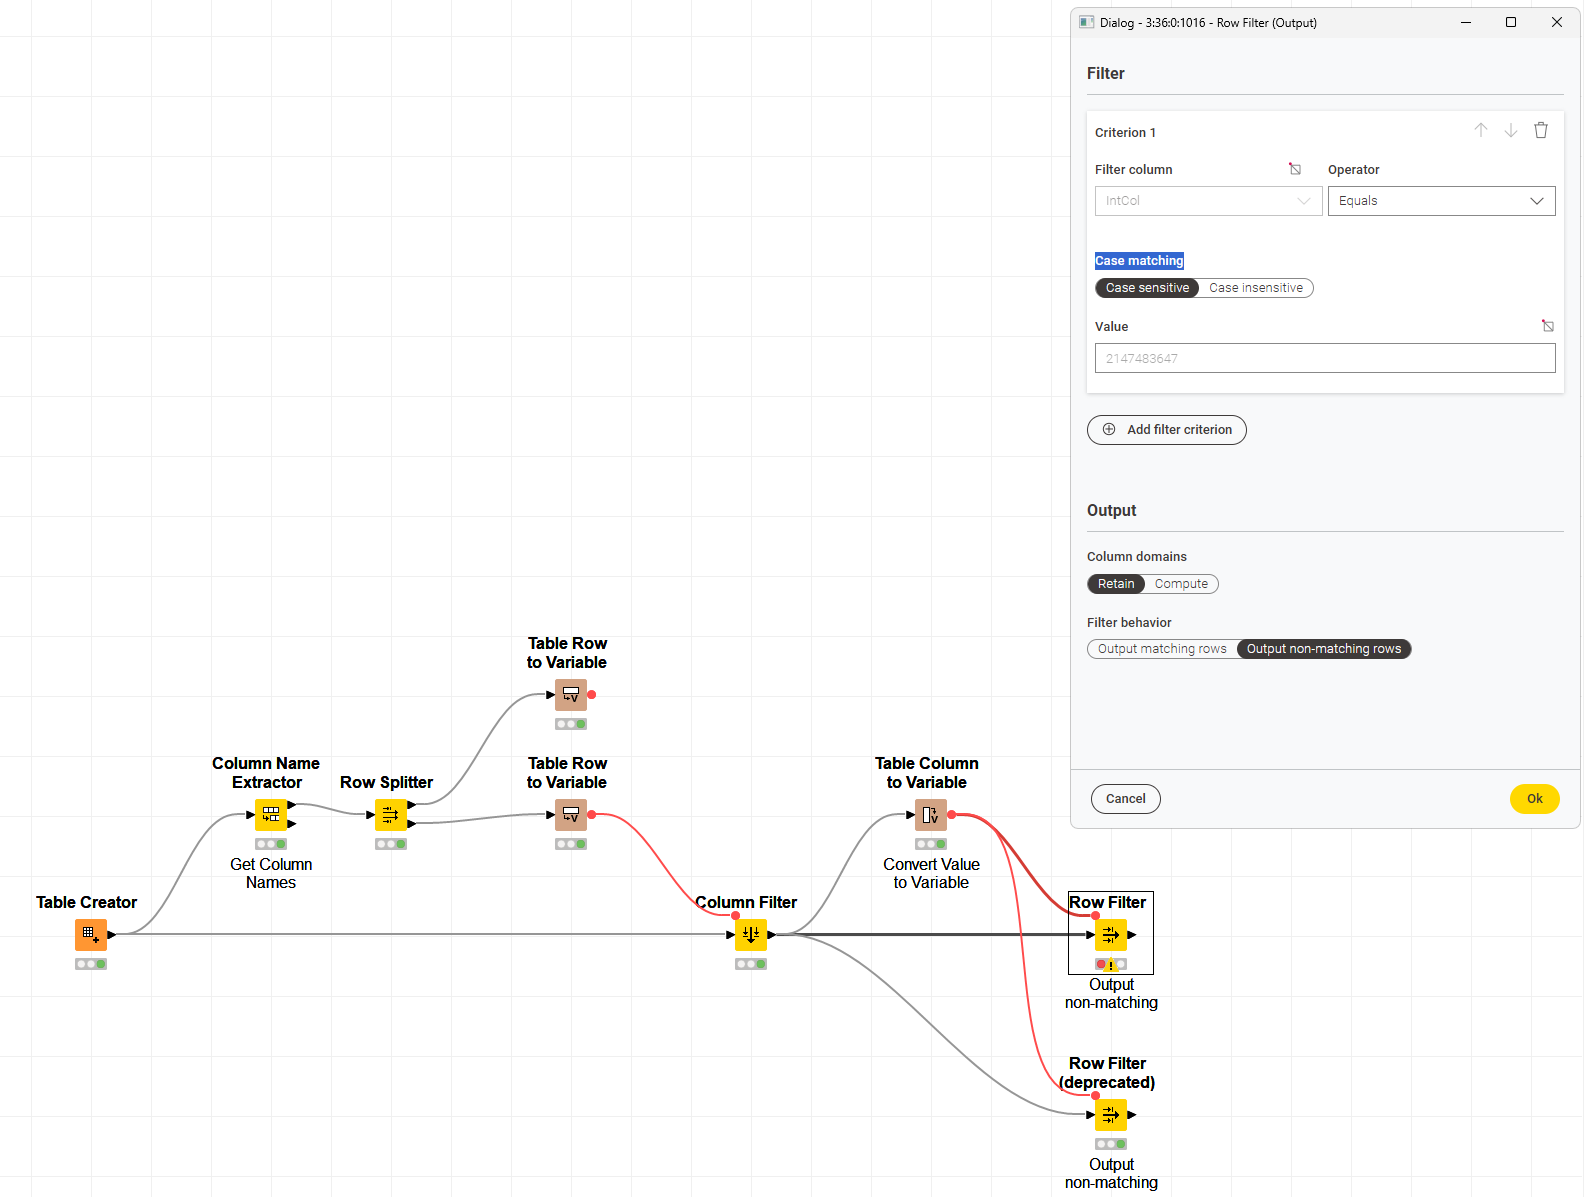Click the Column Name Extractor node
This screenshot has width=1584, height=1197.
click(270, 815)
